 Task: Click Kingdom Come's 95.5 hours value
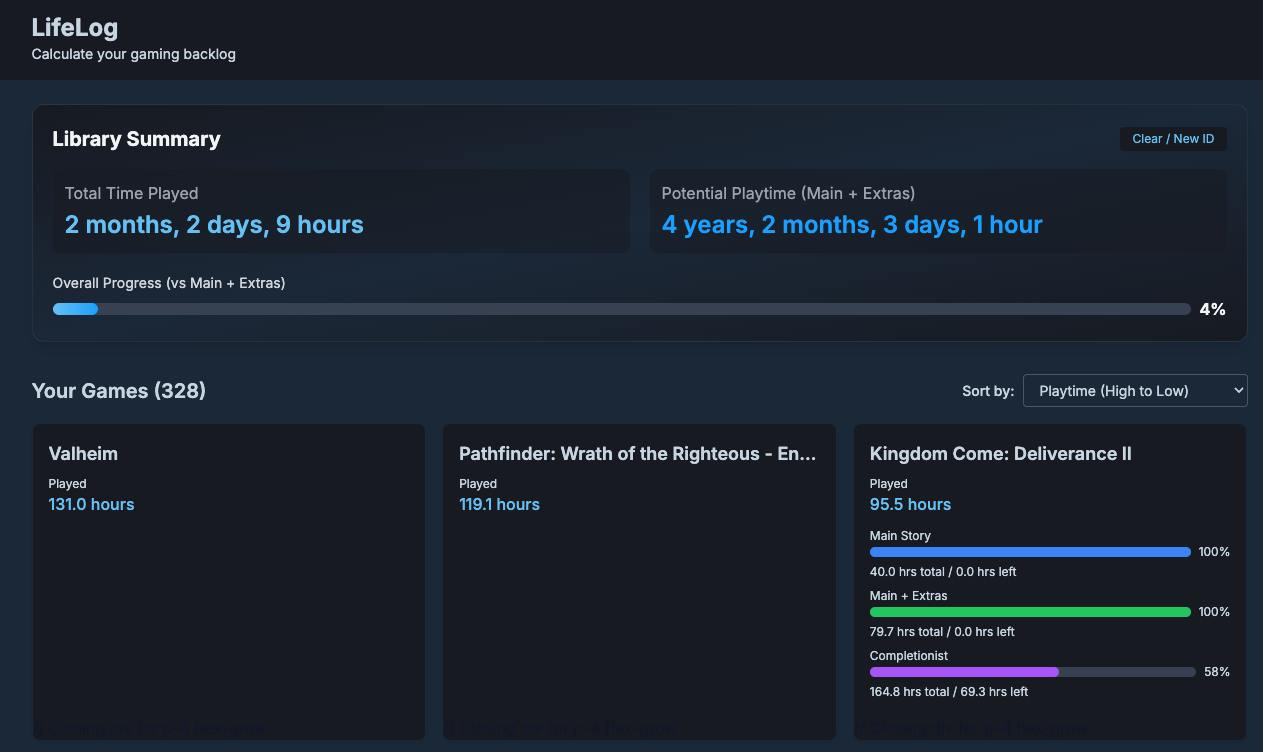click(910, 504)
